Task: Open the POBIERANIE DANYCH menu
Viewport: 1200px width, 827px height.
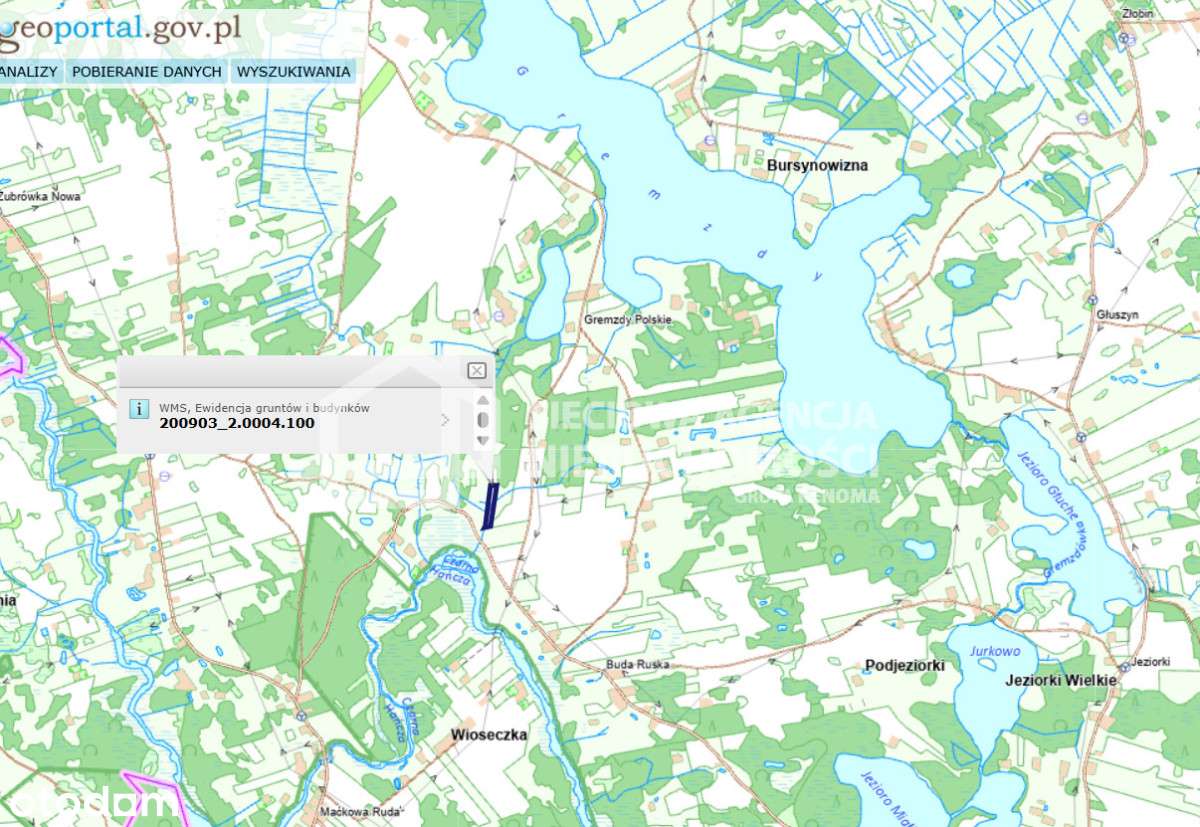Action: coord(147,72)
